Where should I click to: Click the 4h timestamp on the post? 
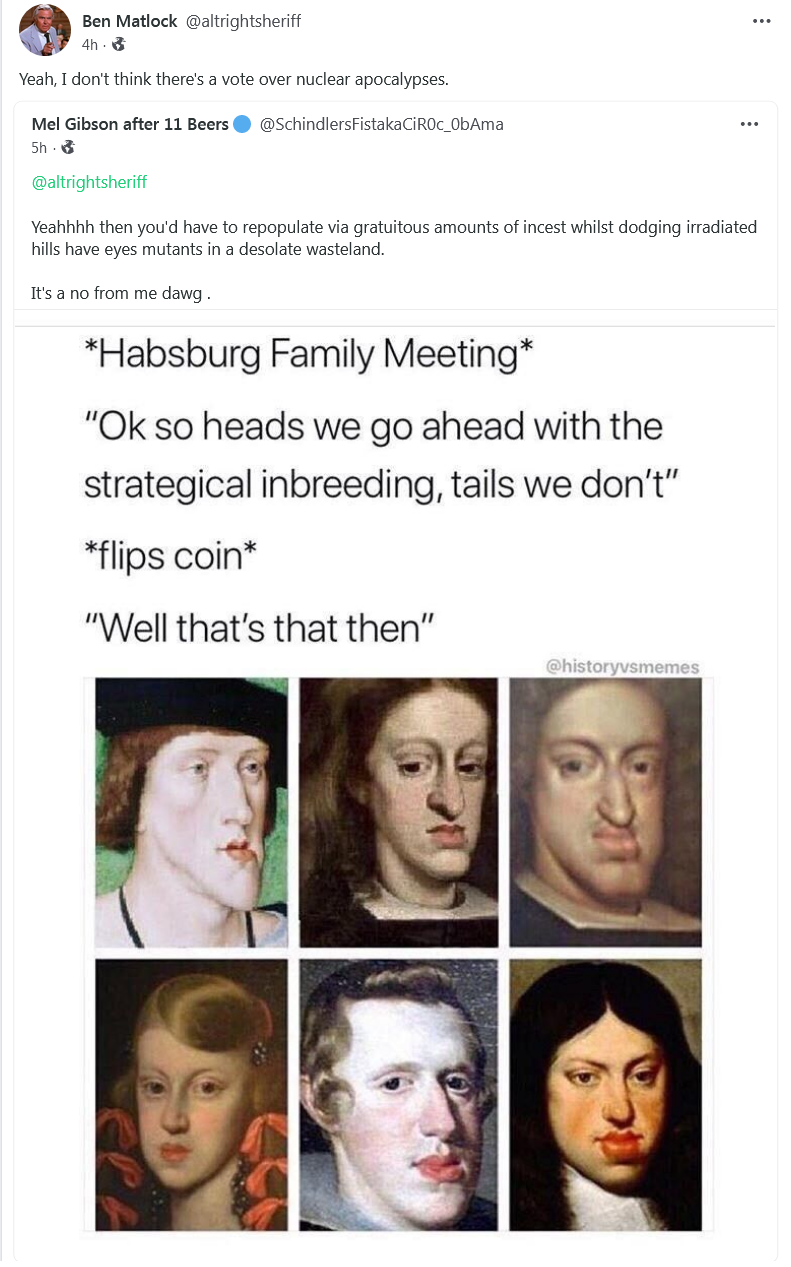pyautogui.click(x=90, y=44)
